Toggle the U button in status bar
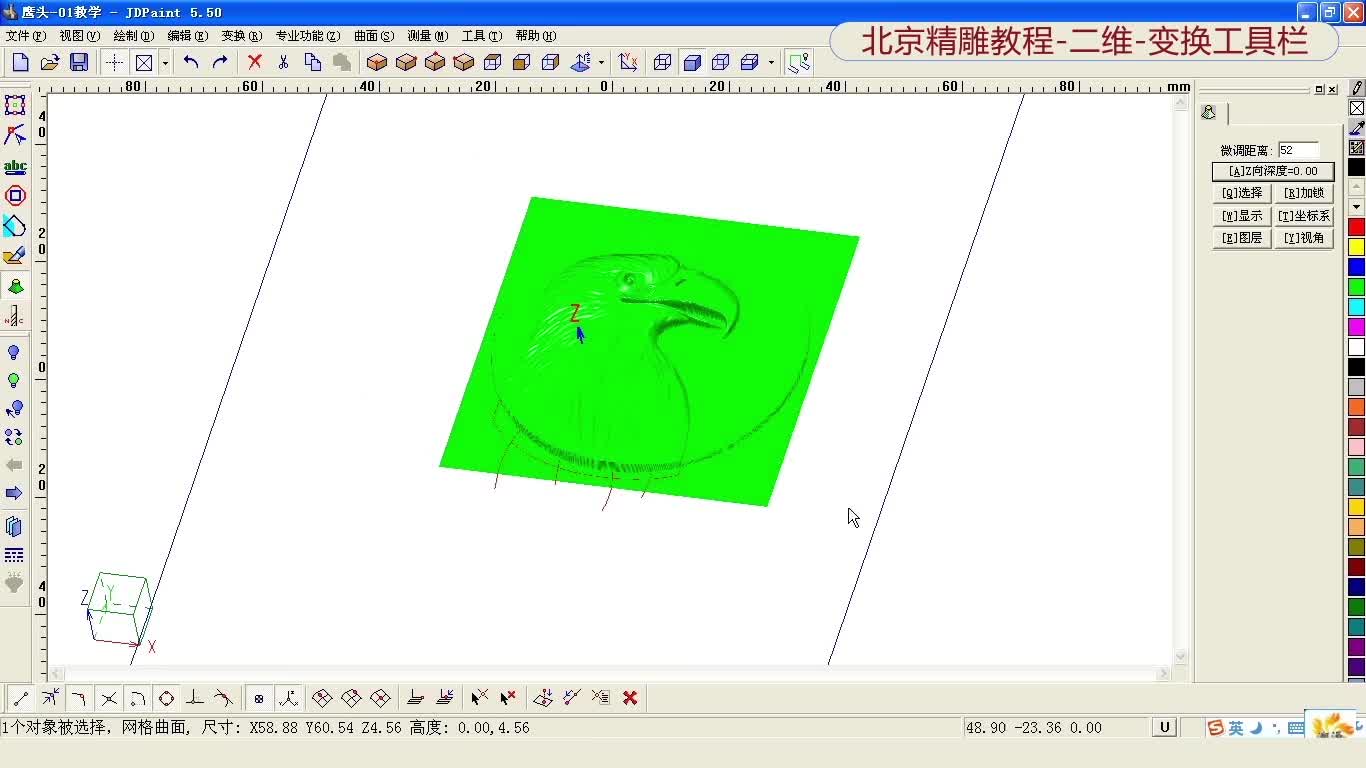The image size is (1366, 768). tap(1163, 727)
